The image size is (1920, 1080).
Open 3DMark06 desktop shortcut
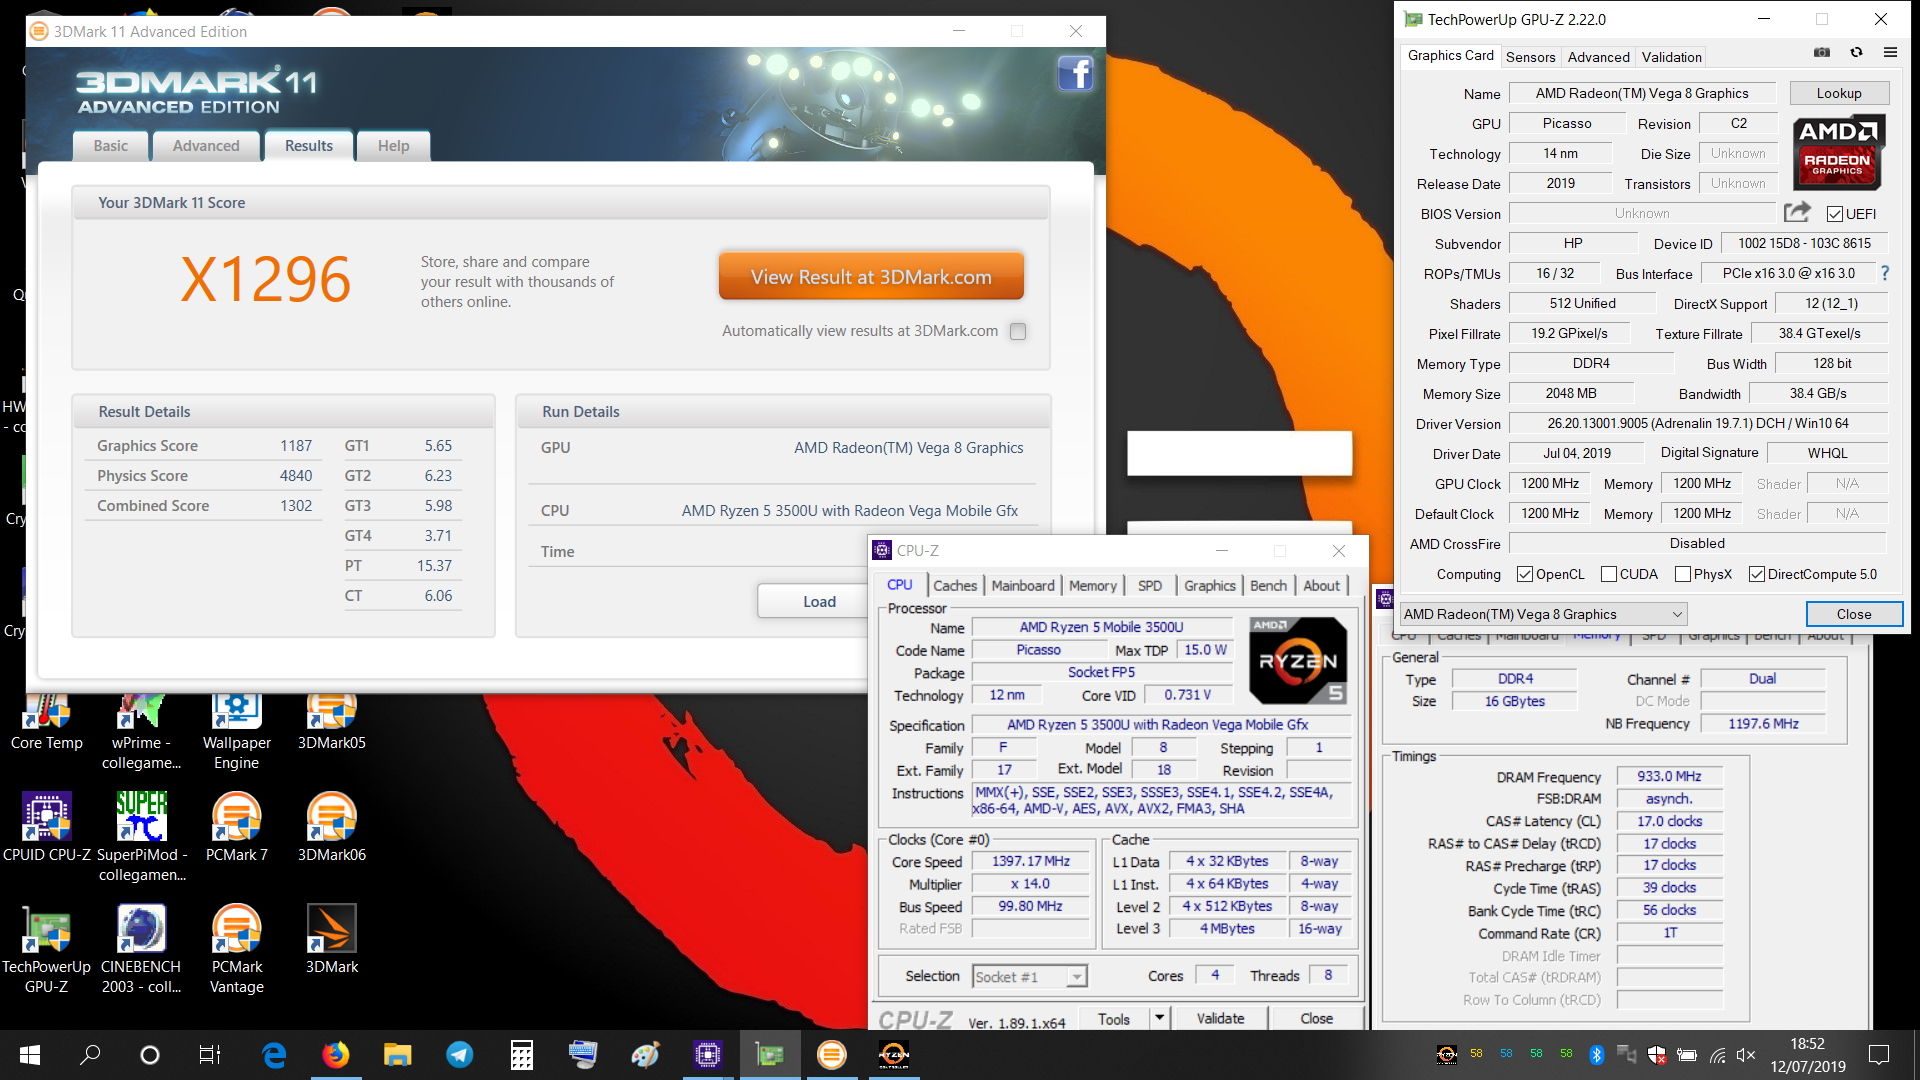click(x=332, y=827)
